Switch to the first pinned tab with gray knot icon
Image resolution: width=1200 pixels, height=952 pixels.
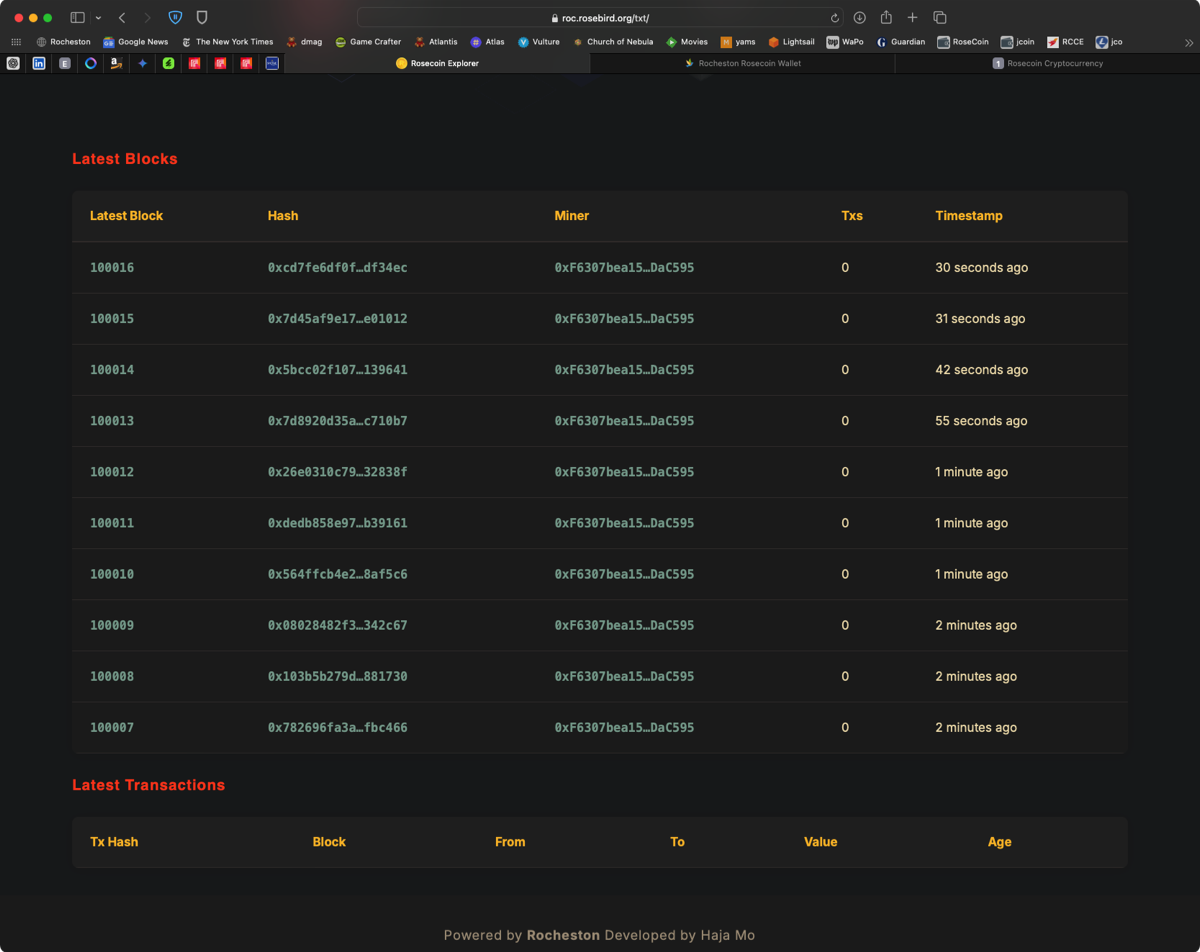coord(13,63)
